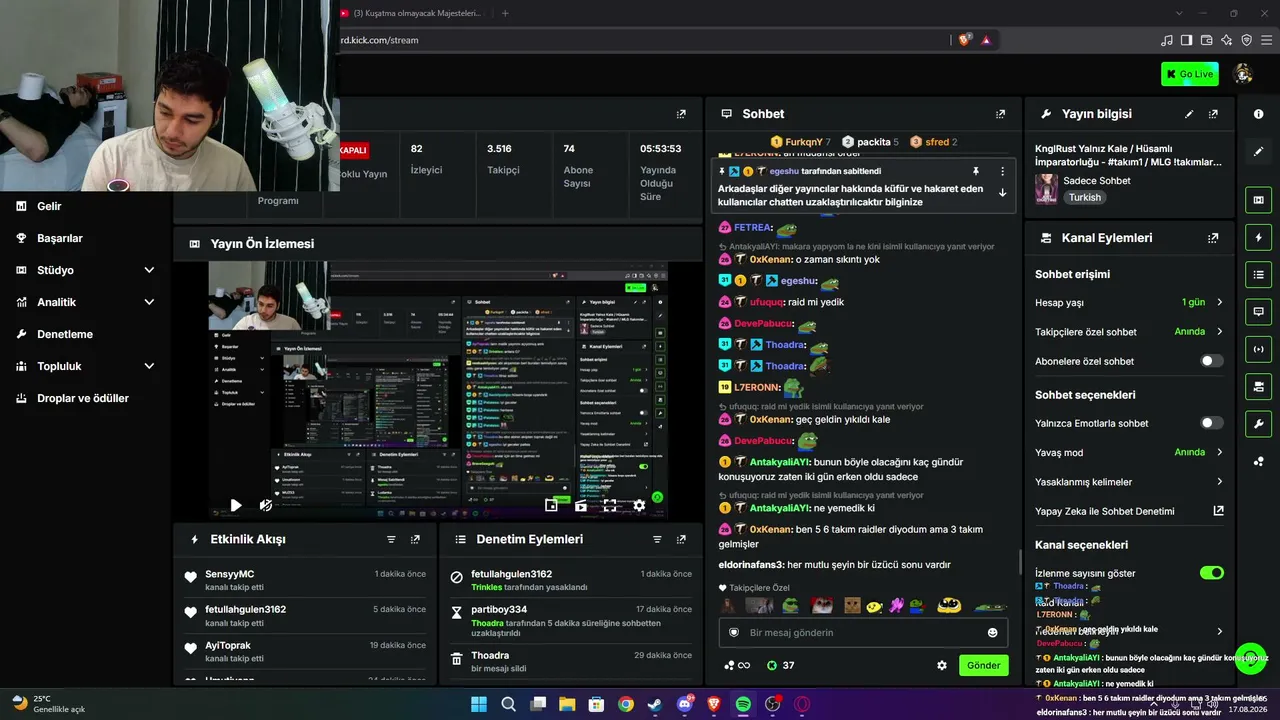
Task: Open the browser tab list chevron
Action: click(1179, 13)
